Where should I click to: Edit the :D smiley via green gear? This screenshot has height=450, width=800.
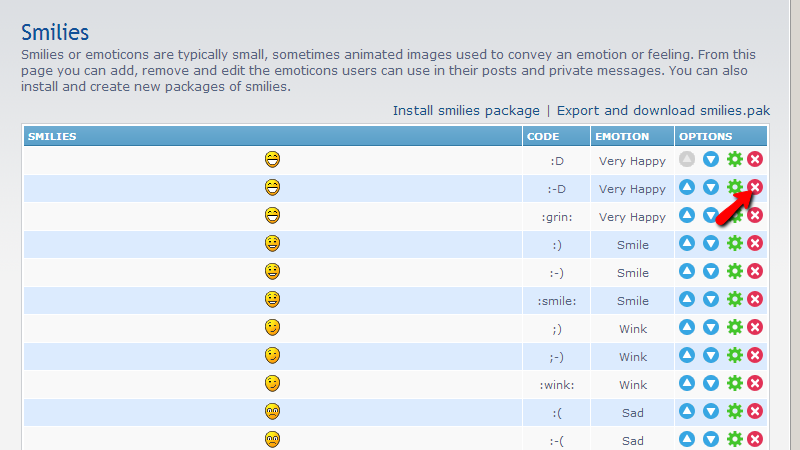[x=734, y=159]
